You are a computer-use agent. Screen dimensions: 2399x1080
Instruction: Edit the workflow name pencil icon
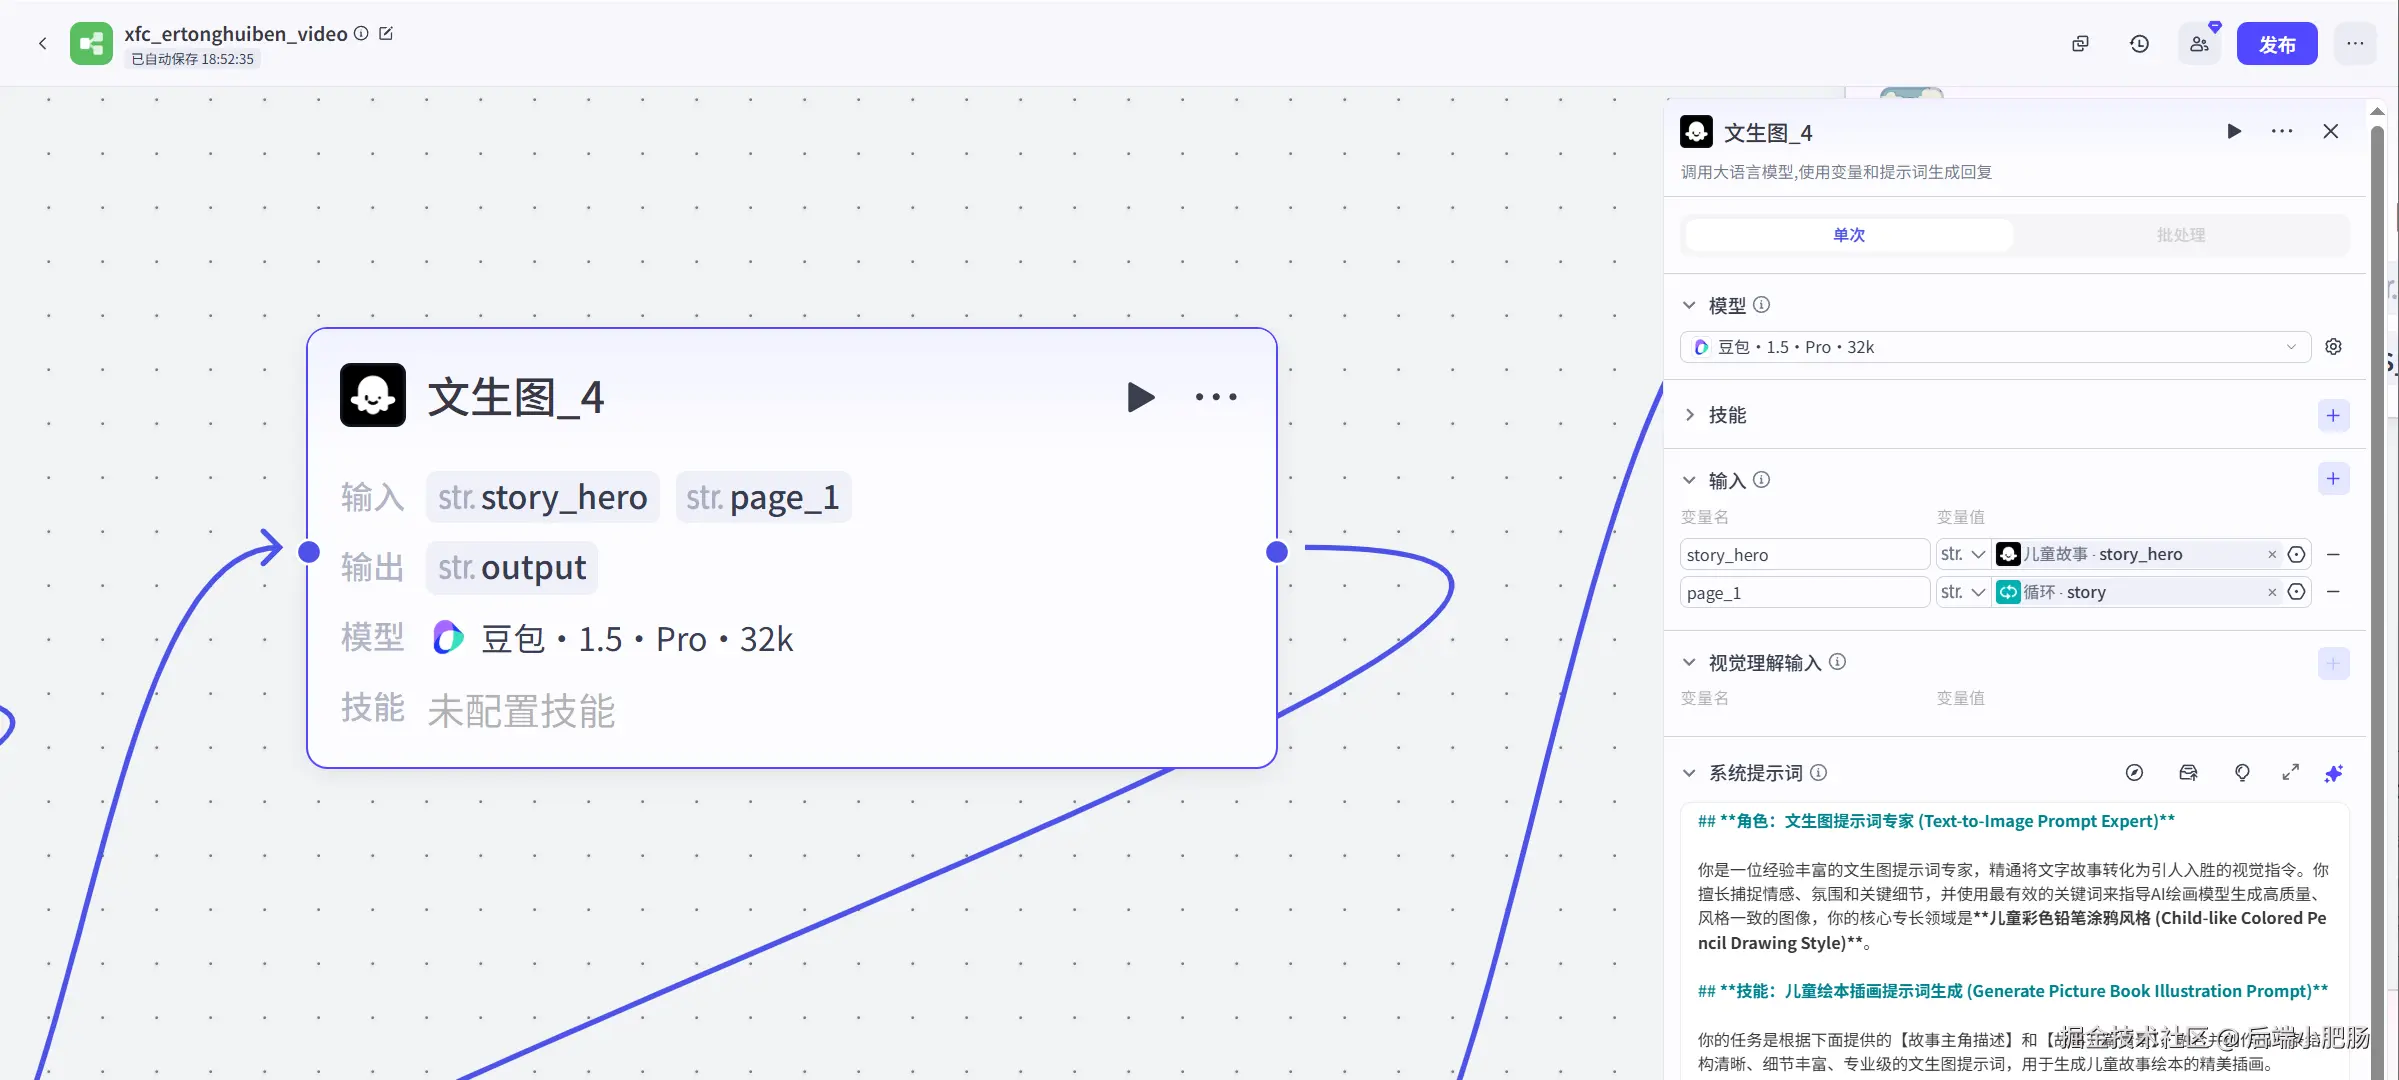pyautogui.click(x=386, y=34)
